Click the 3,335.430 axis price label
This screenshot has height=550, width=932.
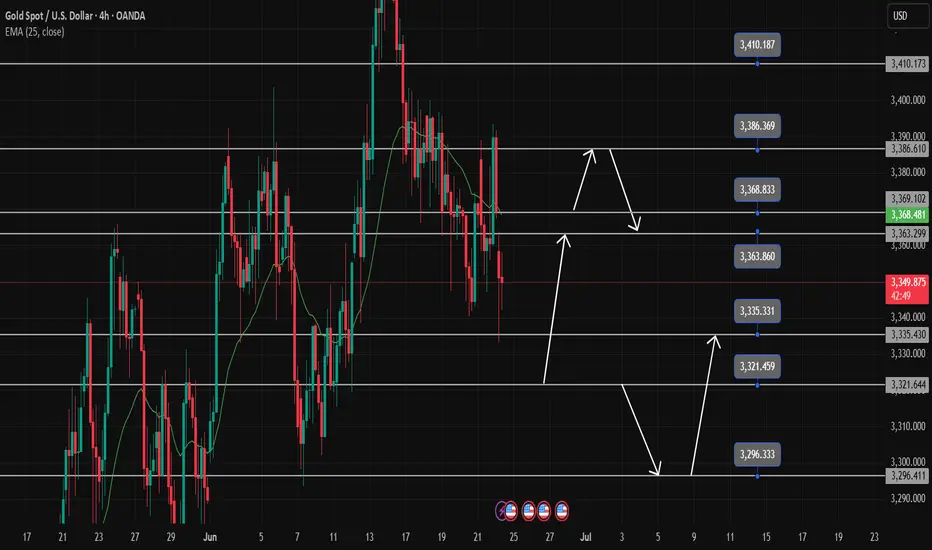tap(908, 335)
